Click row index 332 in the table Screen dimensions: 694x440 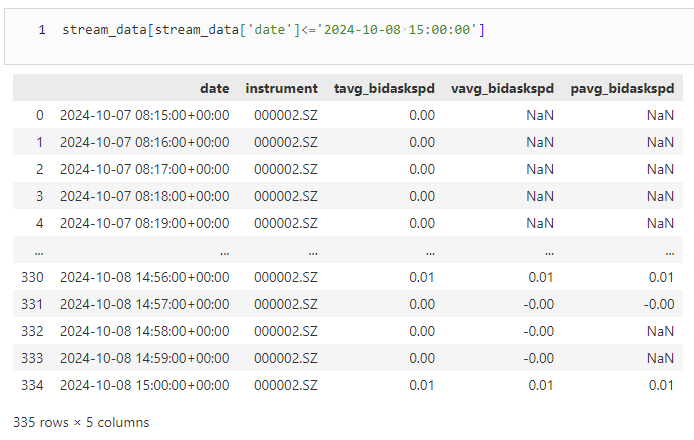pos(33,331)
